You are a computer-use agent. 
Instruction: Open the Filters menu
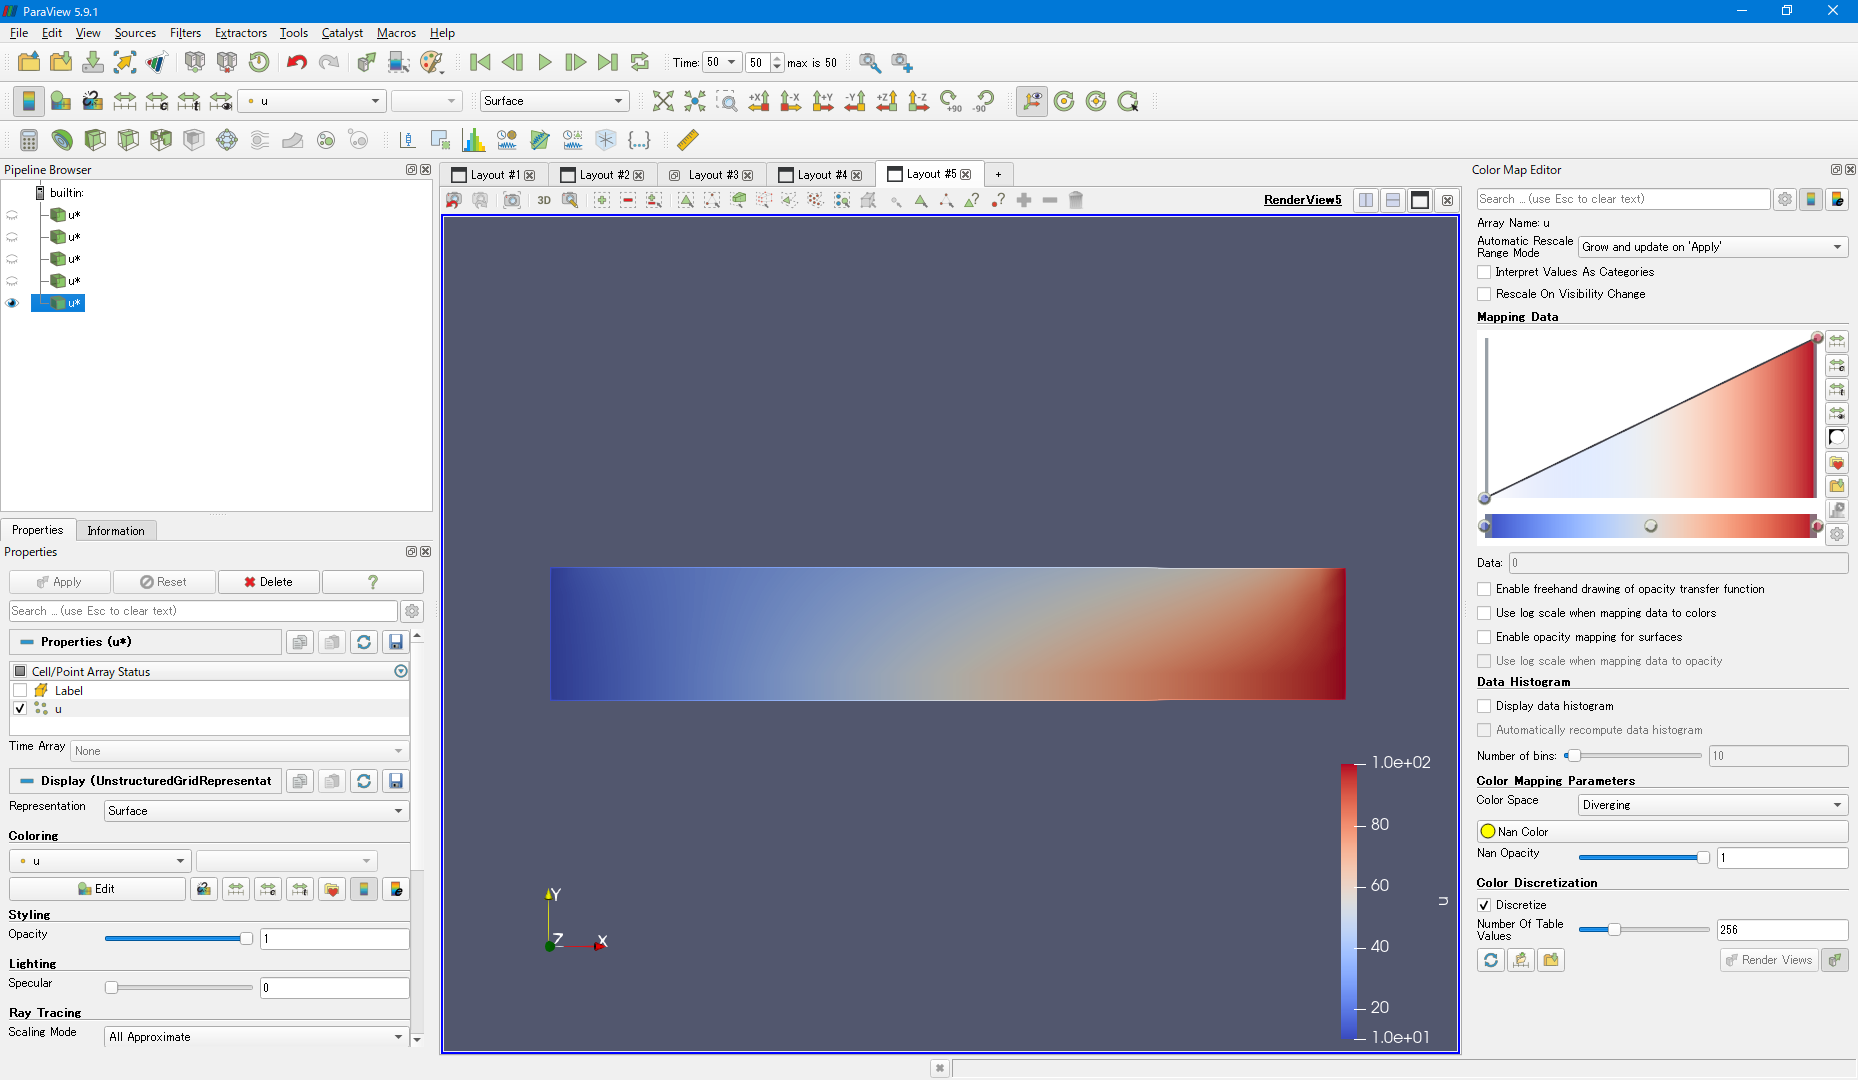coord(185,33)
